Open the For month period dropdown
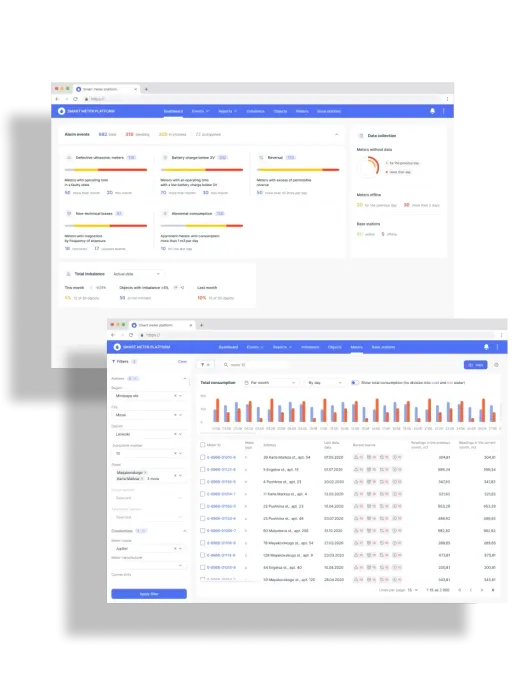The image size is (527, 700). 270,383
